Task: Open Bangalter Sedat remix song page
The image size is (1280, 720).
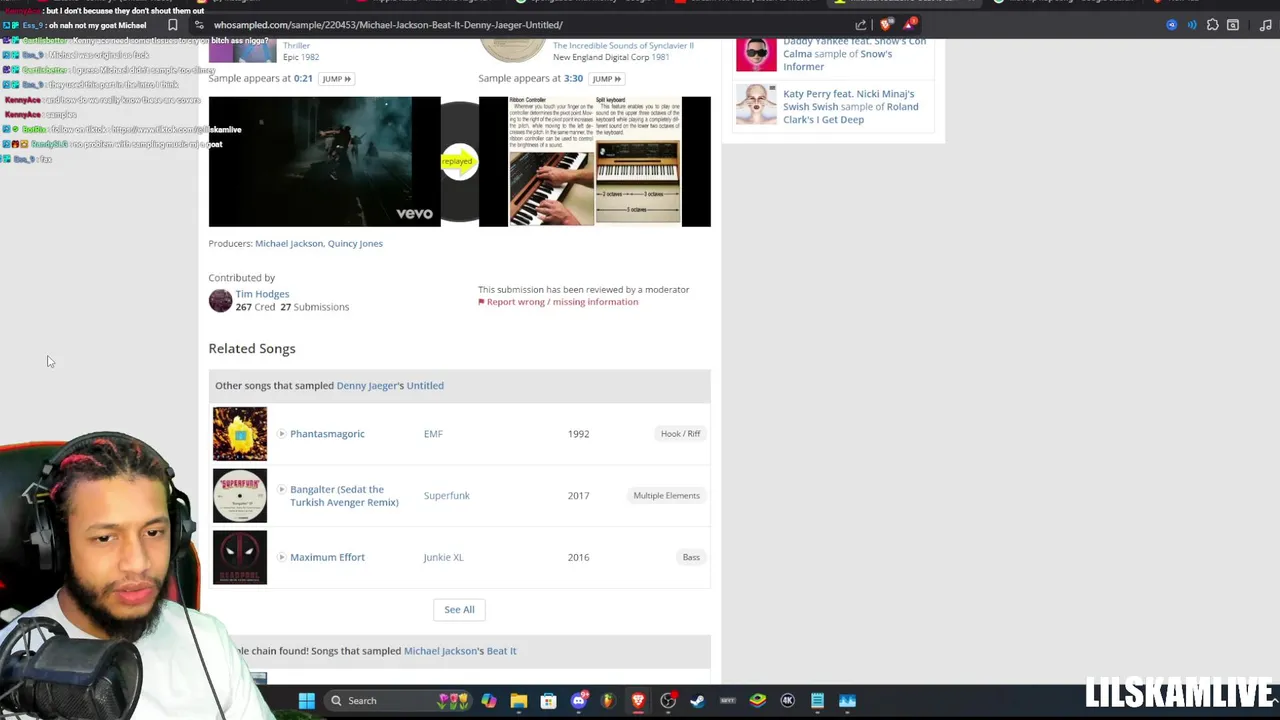Action: [x=344, y=496]
